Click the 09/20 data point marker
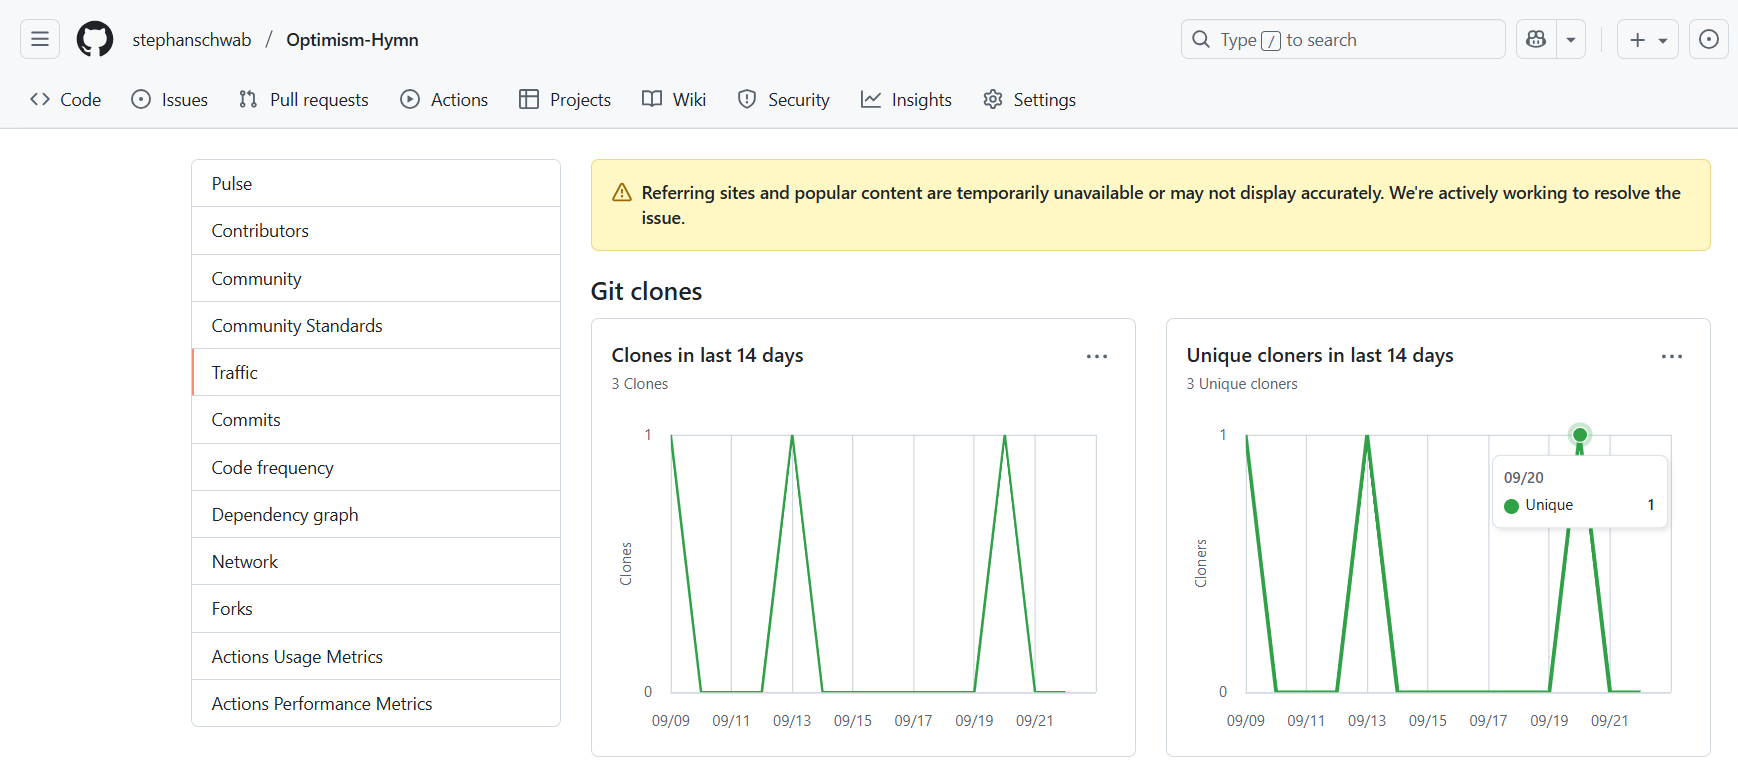Image resolution: width=1738 pixels, height=773 pixels. point(1580,434)
